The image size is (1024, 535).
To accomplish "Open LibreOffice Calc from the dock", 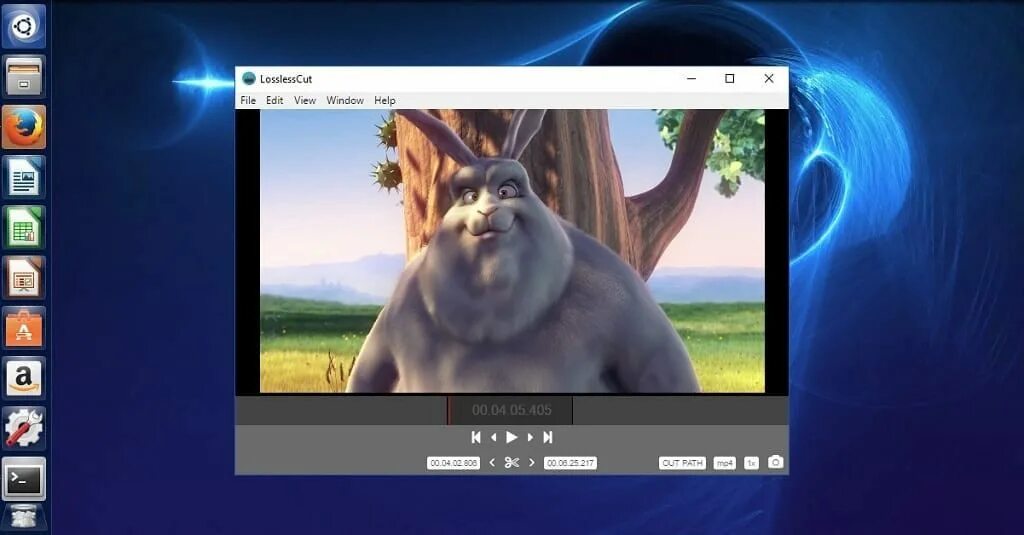I will pyautogui.click(x=24, y=227).
